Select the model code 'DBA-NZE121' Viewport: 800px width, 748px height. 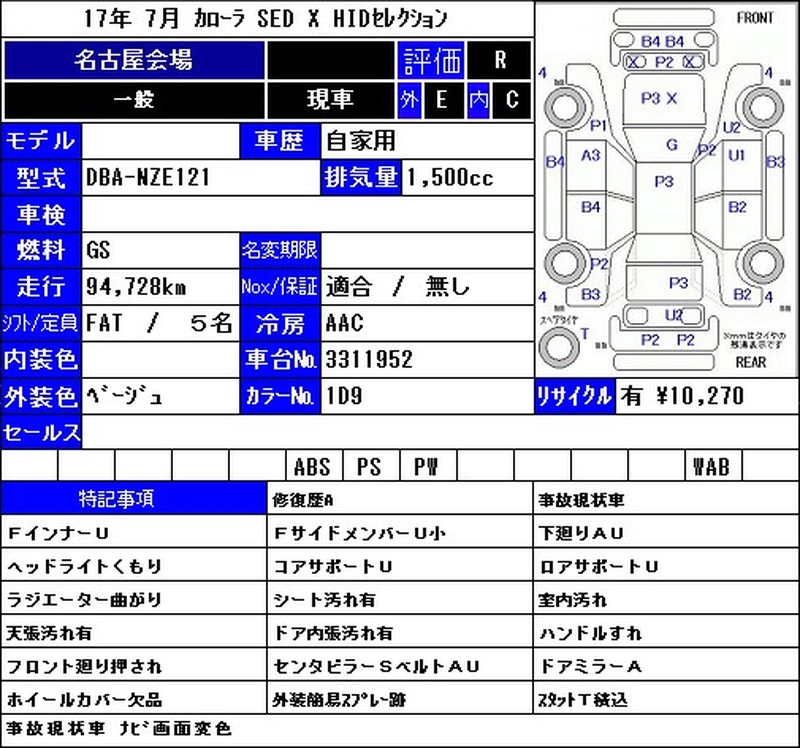148,178
